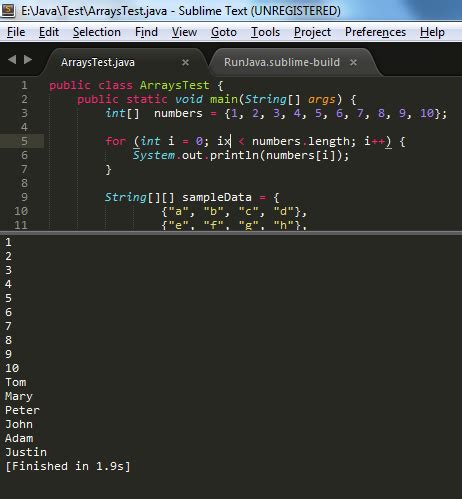This screenshot has width=462, height=499.
Task: Click 'println' on line 6
Action: click(x=234, y=155)
